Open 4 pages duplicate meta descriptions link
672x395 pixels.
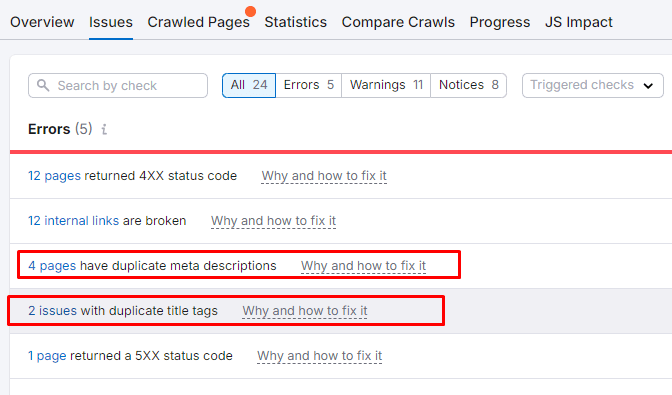click(52, 266)
